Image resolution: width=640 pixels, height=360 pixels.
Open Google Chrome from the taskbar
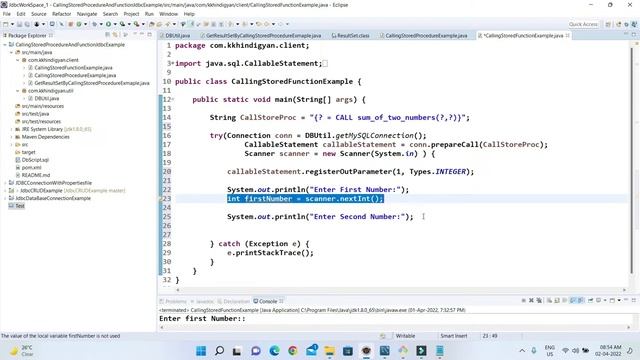point(293,351)
